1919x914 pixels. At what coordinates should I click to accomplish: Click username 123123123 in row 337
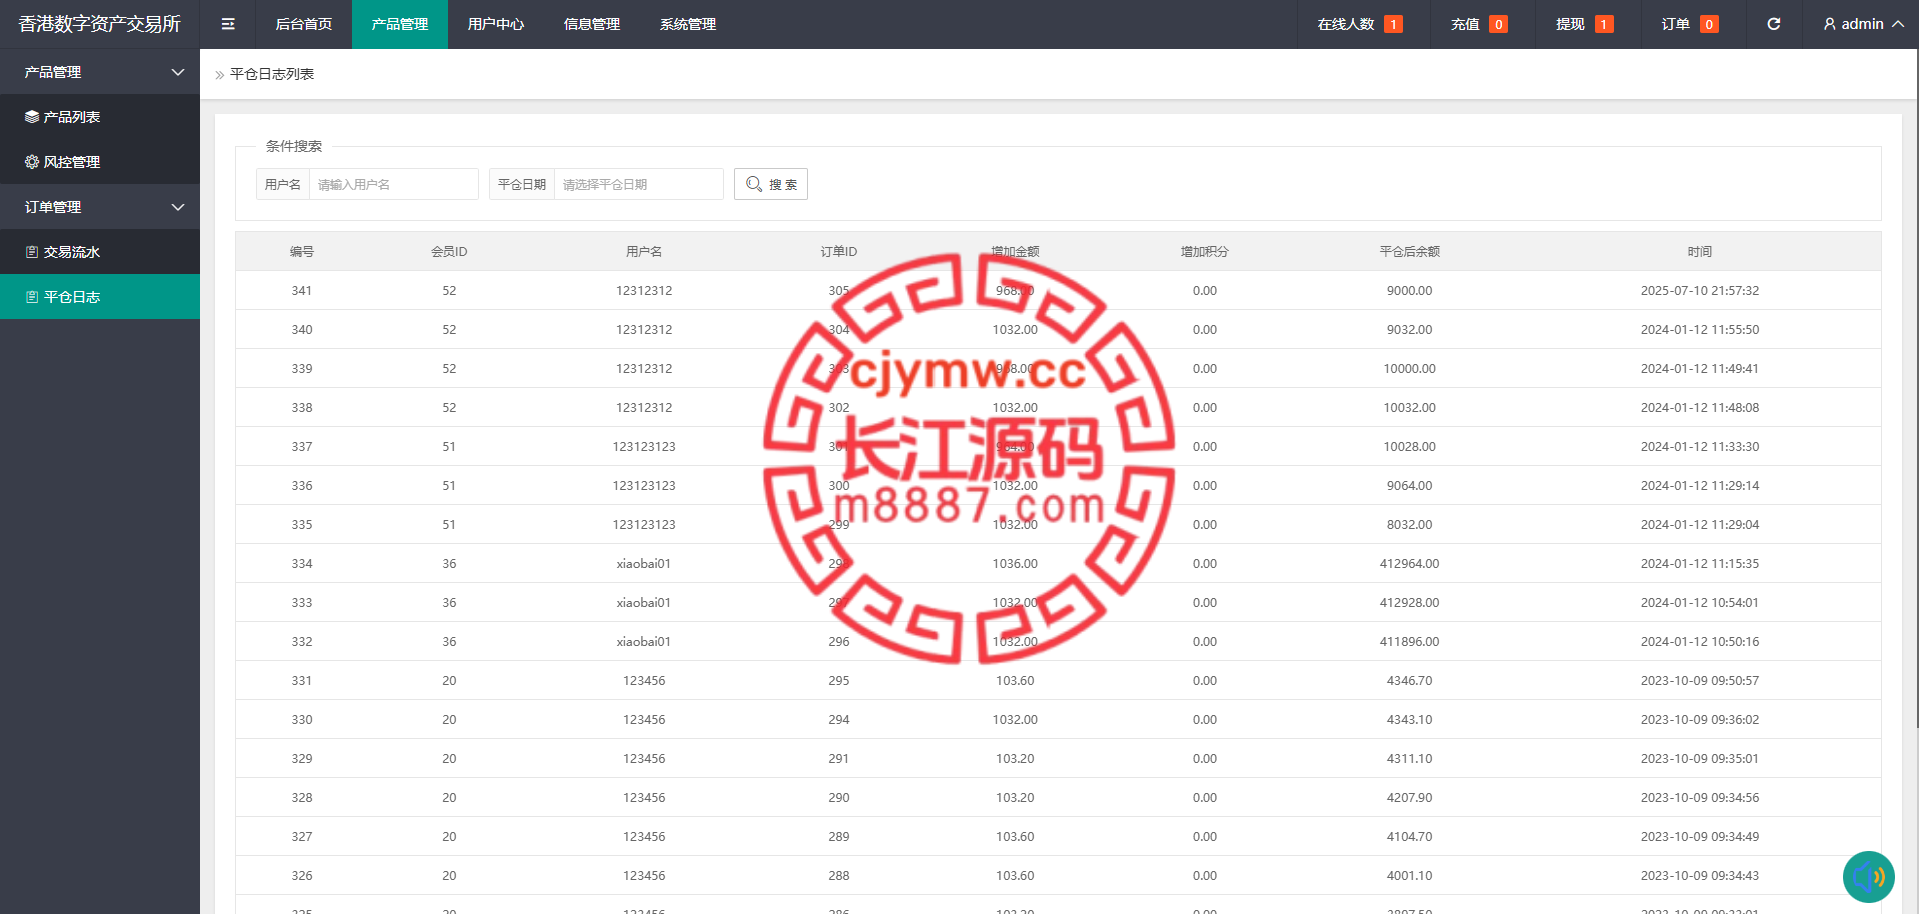coord(644,447)
